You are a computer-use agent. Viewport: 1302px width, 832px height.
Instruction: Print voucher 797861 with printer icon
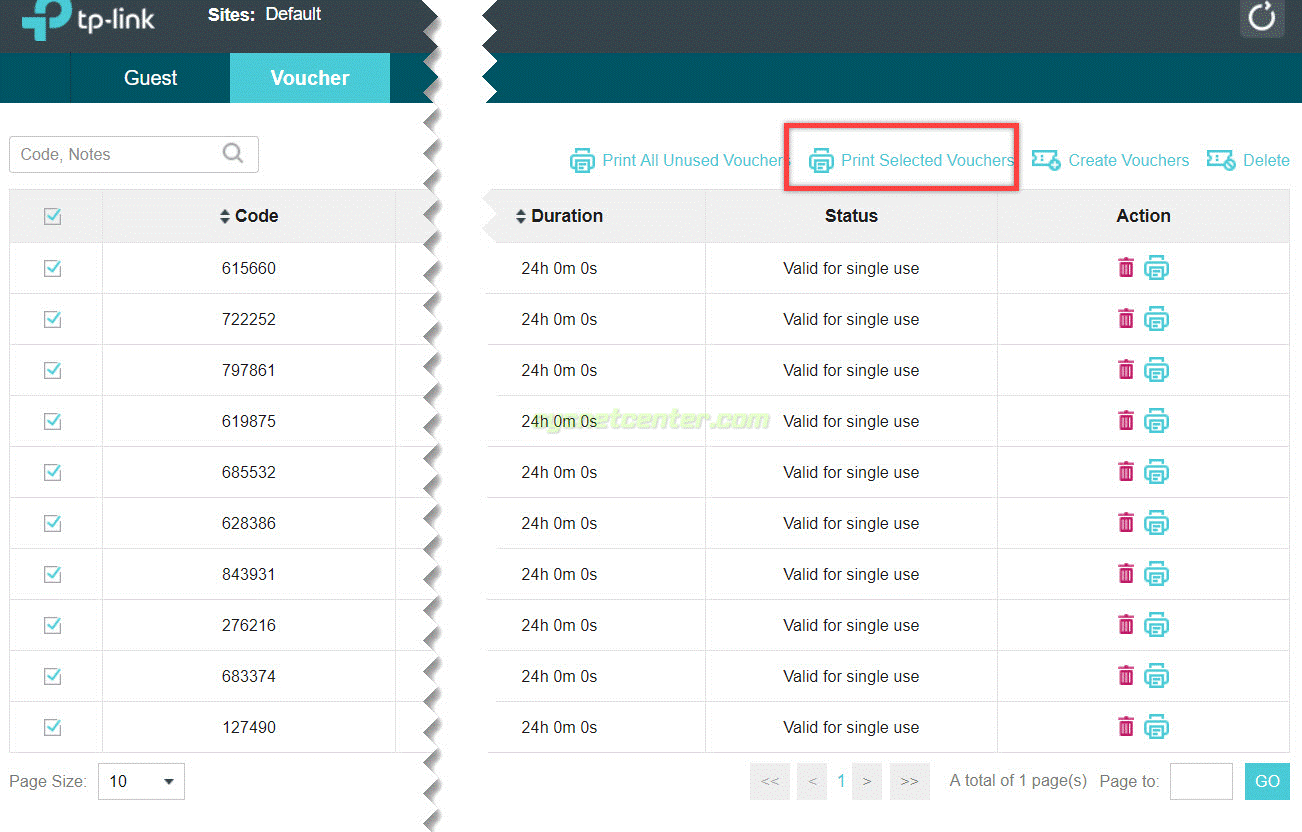[x=1156, y=370]
